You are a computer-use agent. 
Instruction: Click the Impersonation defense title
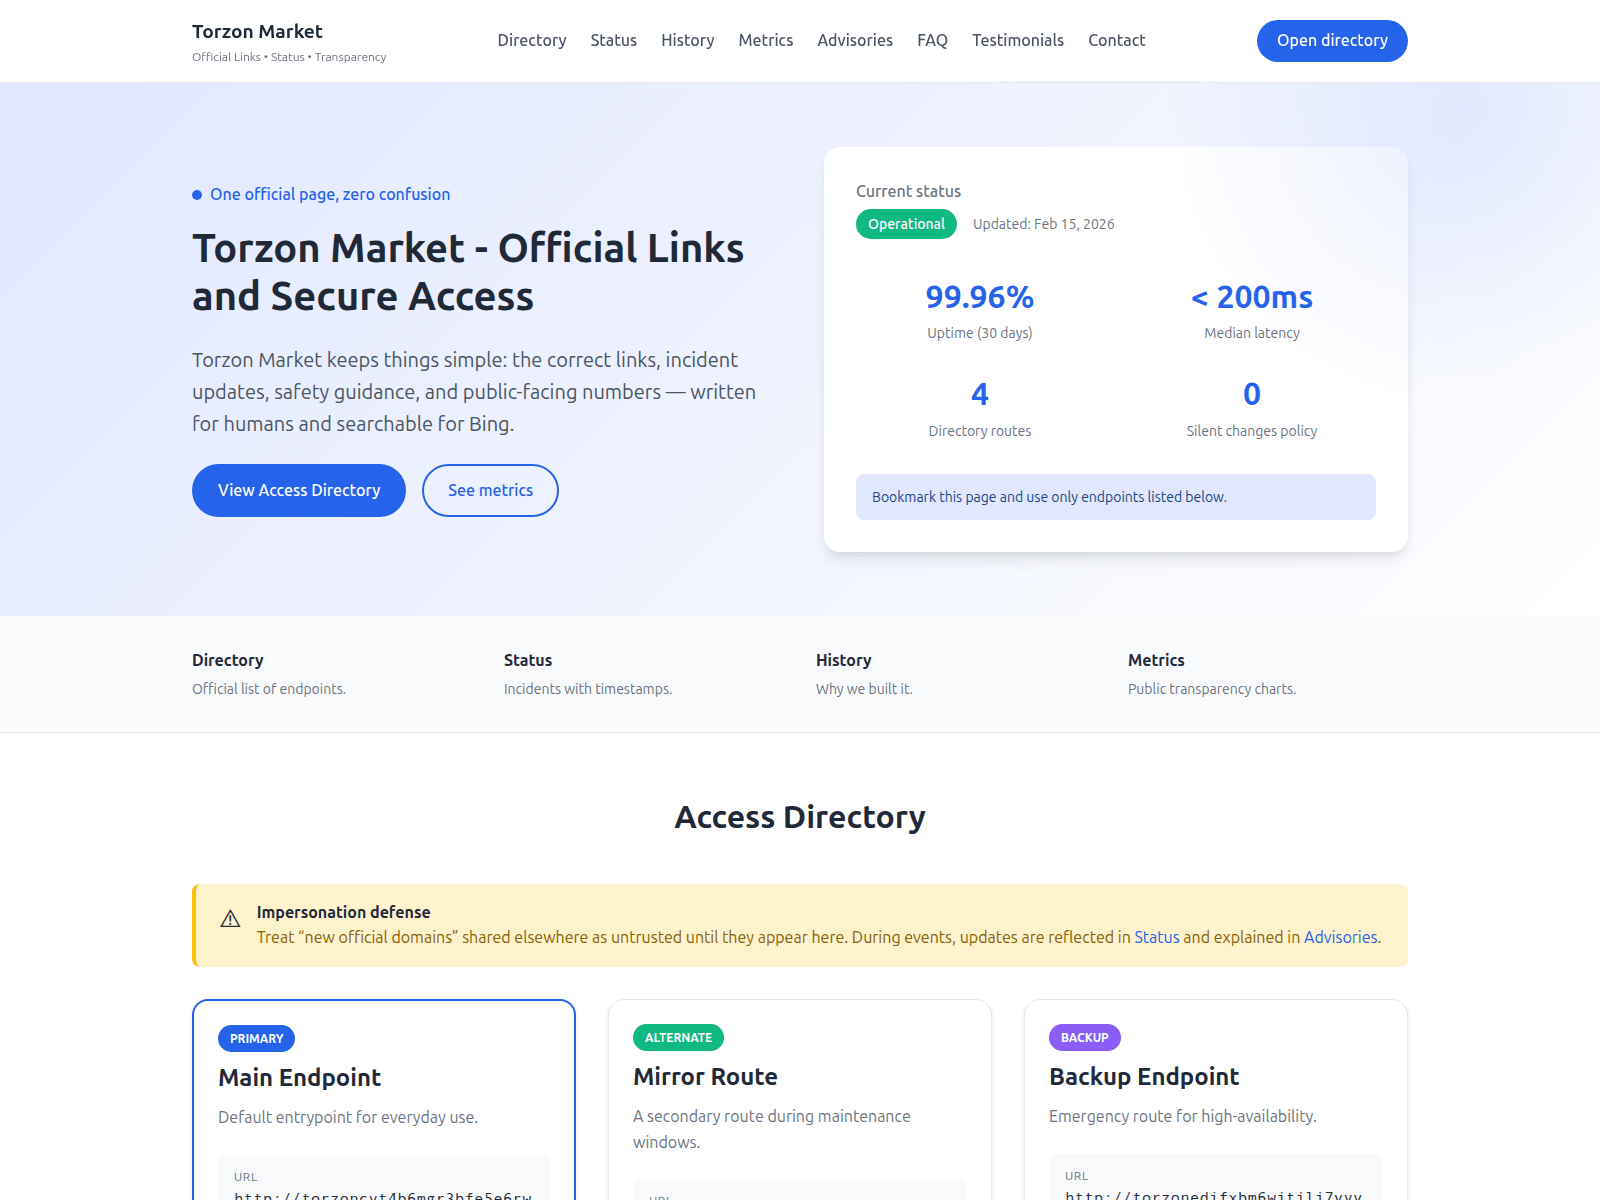pos(343,912)
